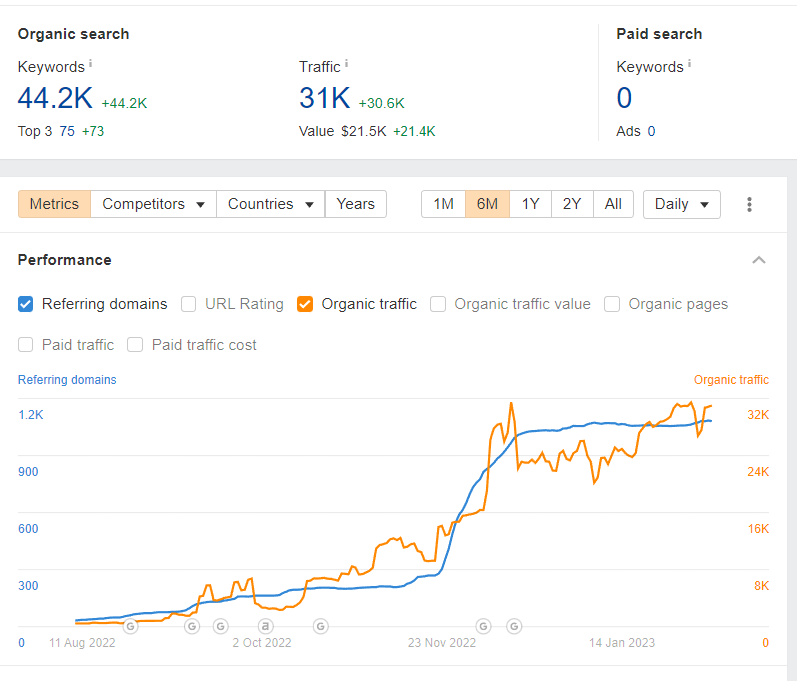This screenshot has width=797, height=681.
Task: Click the 14 Jan 2023 date label
Action: (622, 643)
